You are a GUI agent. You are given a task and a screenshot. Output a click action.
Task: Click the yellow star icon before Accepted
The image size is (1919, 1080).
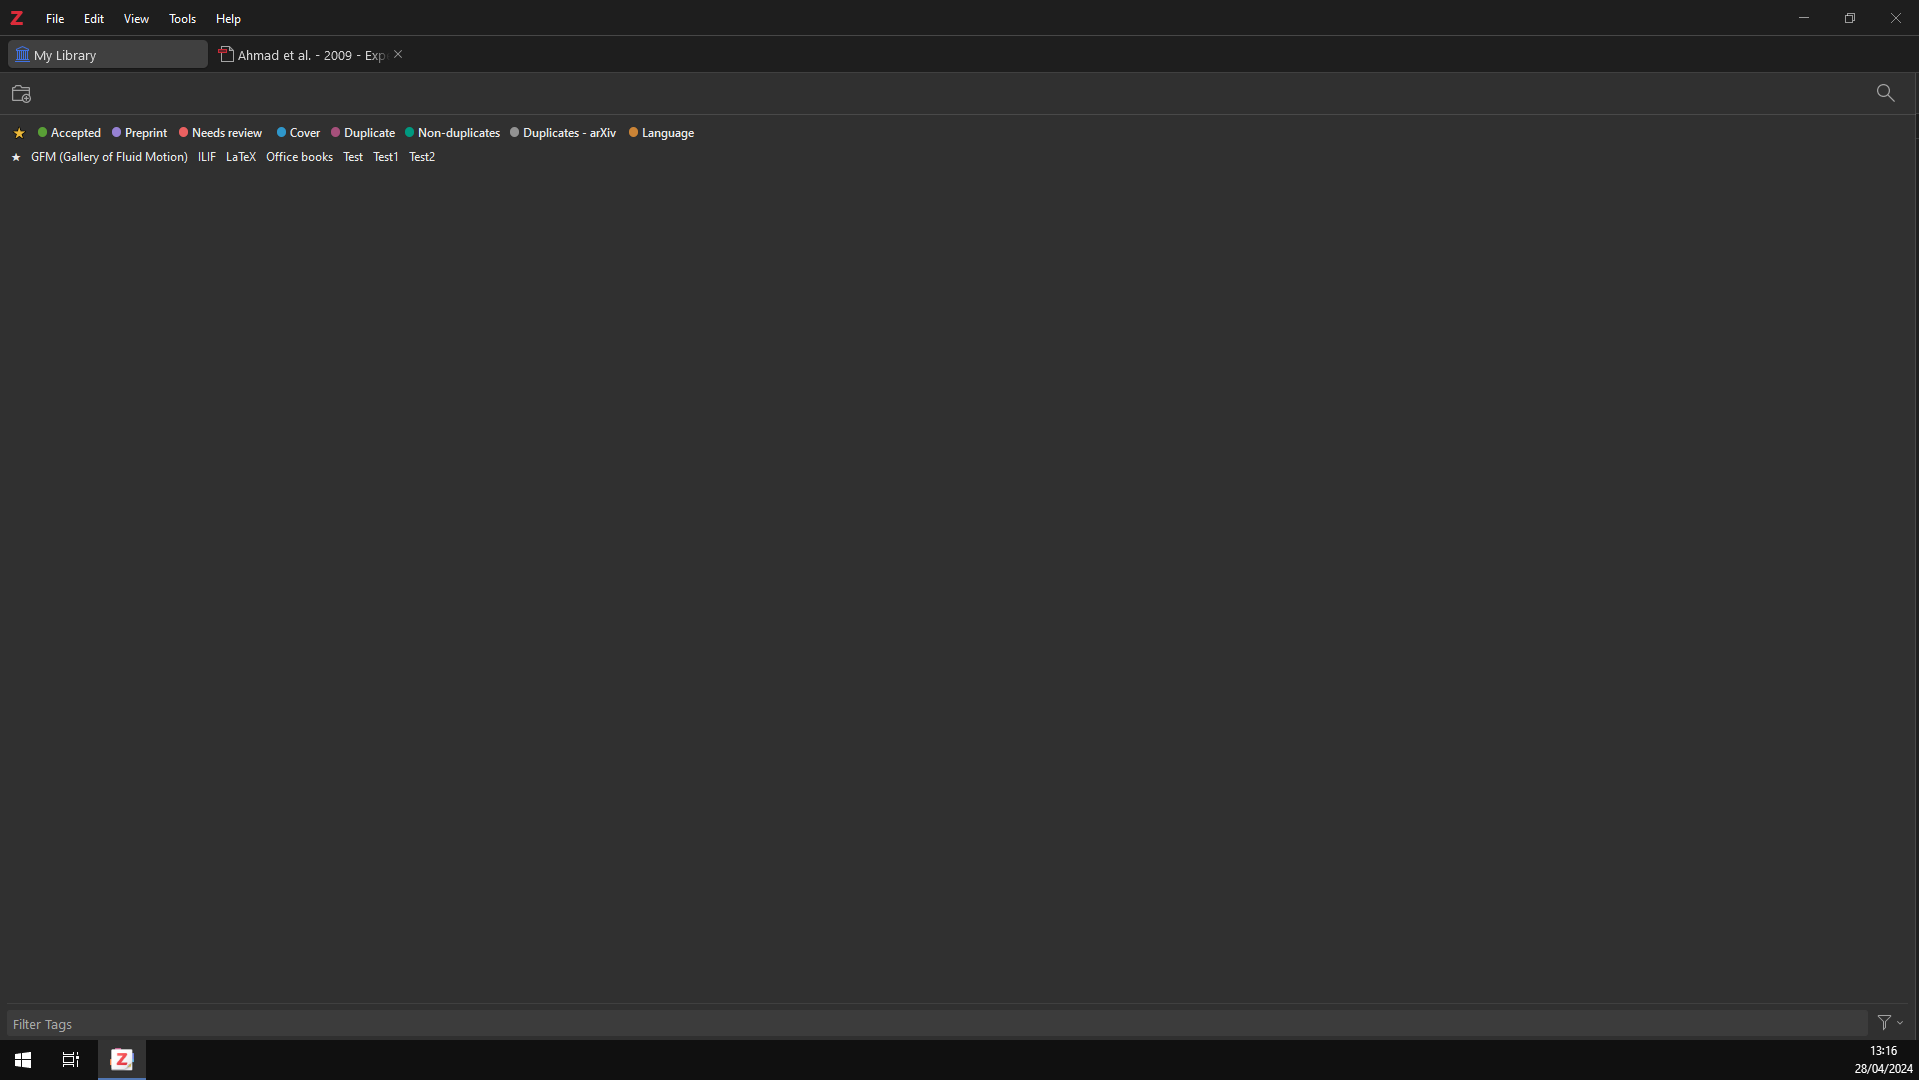19,133
